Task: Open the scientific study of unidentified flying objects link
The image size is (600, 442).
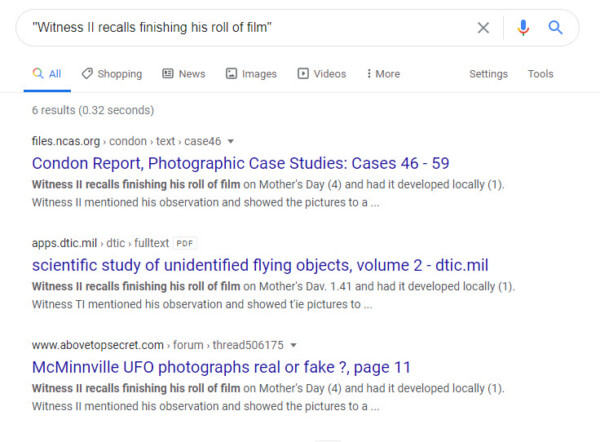Action: [260, 265]
